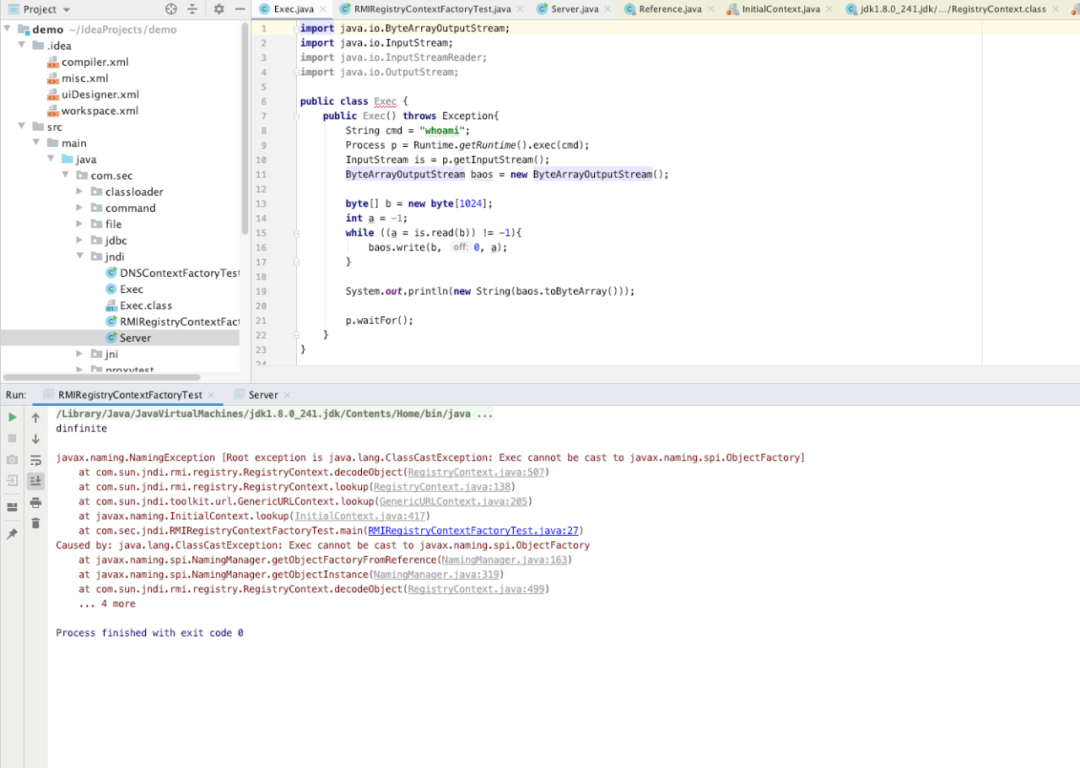Click the up arrow stack trace icon
Image resolution: width=1080 pixels, height=768 pixels.
point(36,417)
